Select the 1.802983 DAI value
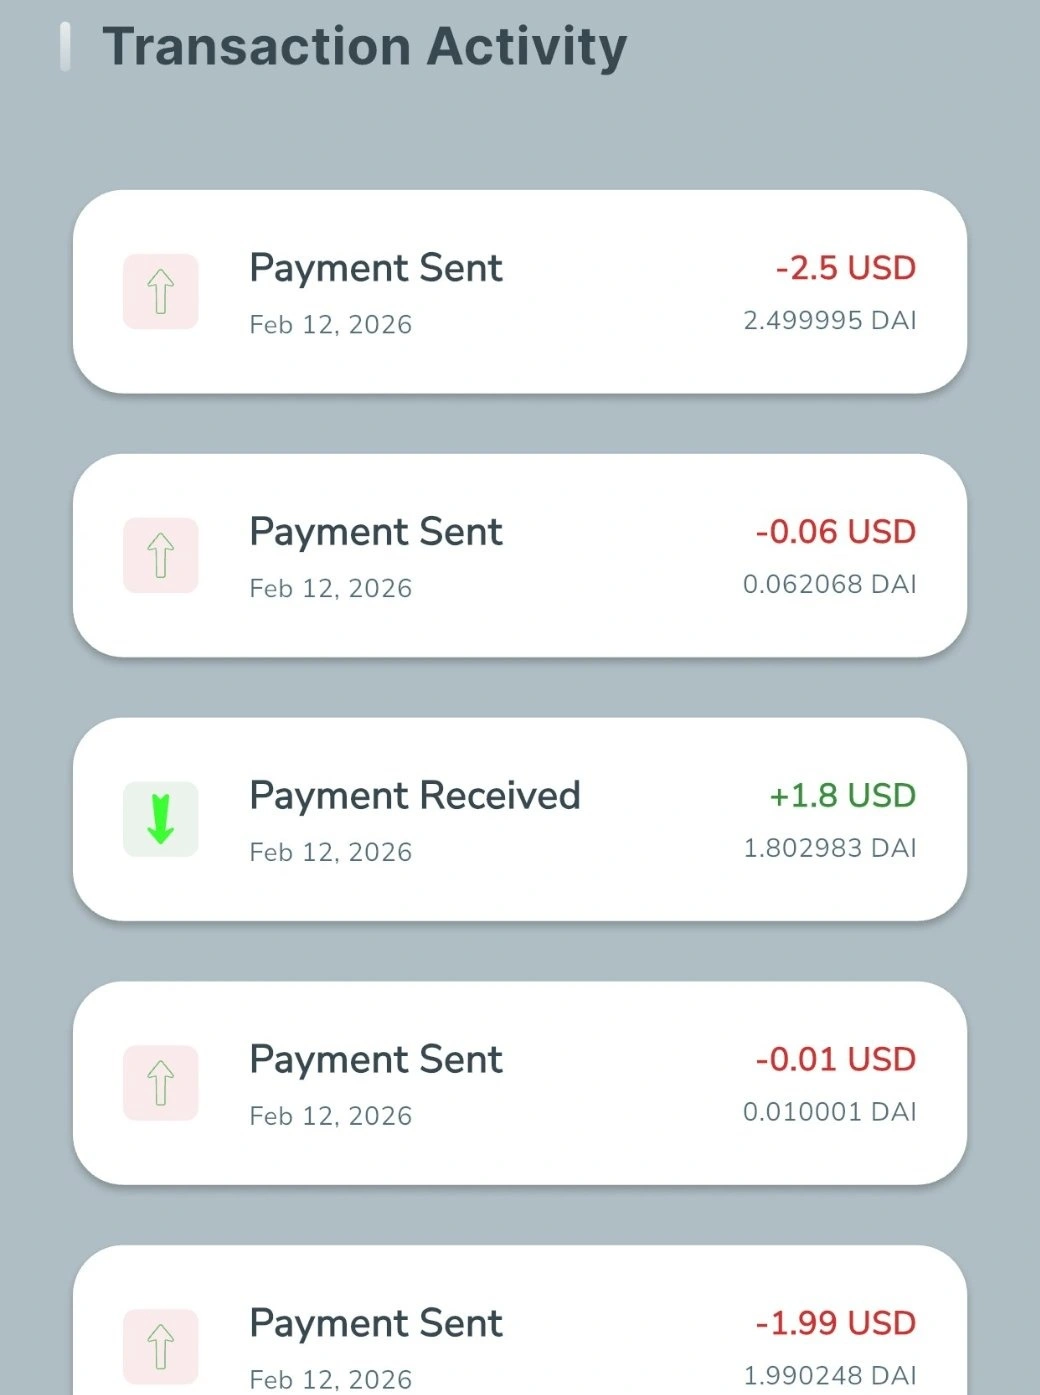The image size is (1040, 1395). [829, 848]
